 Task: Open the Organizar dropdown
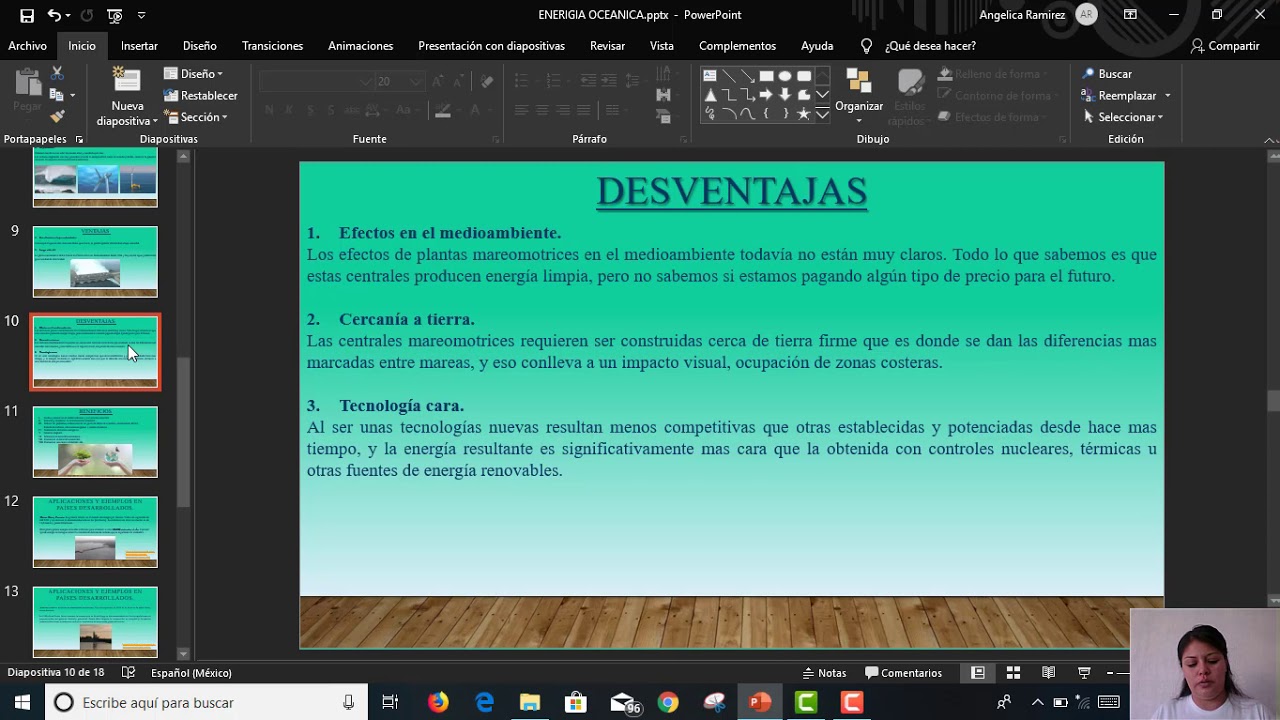[x=858, y=97]
